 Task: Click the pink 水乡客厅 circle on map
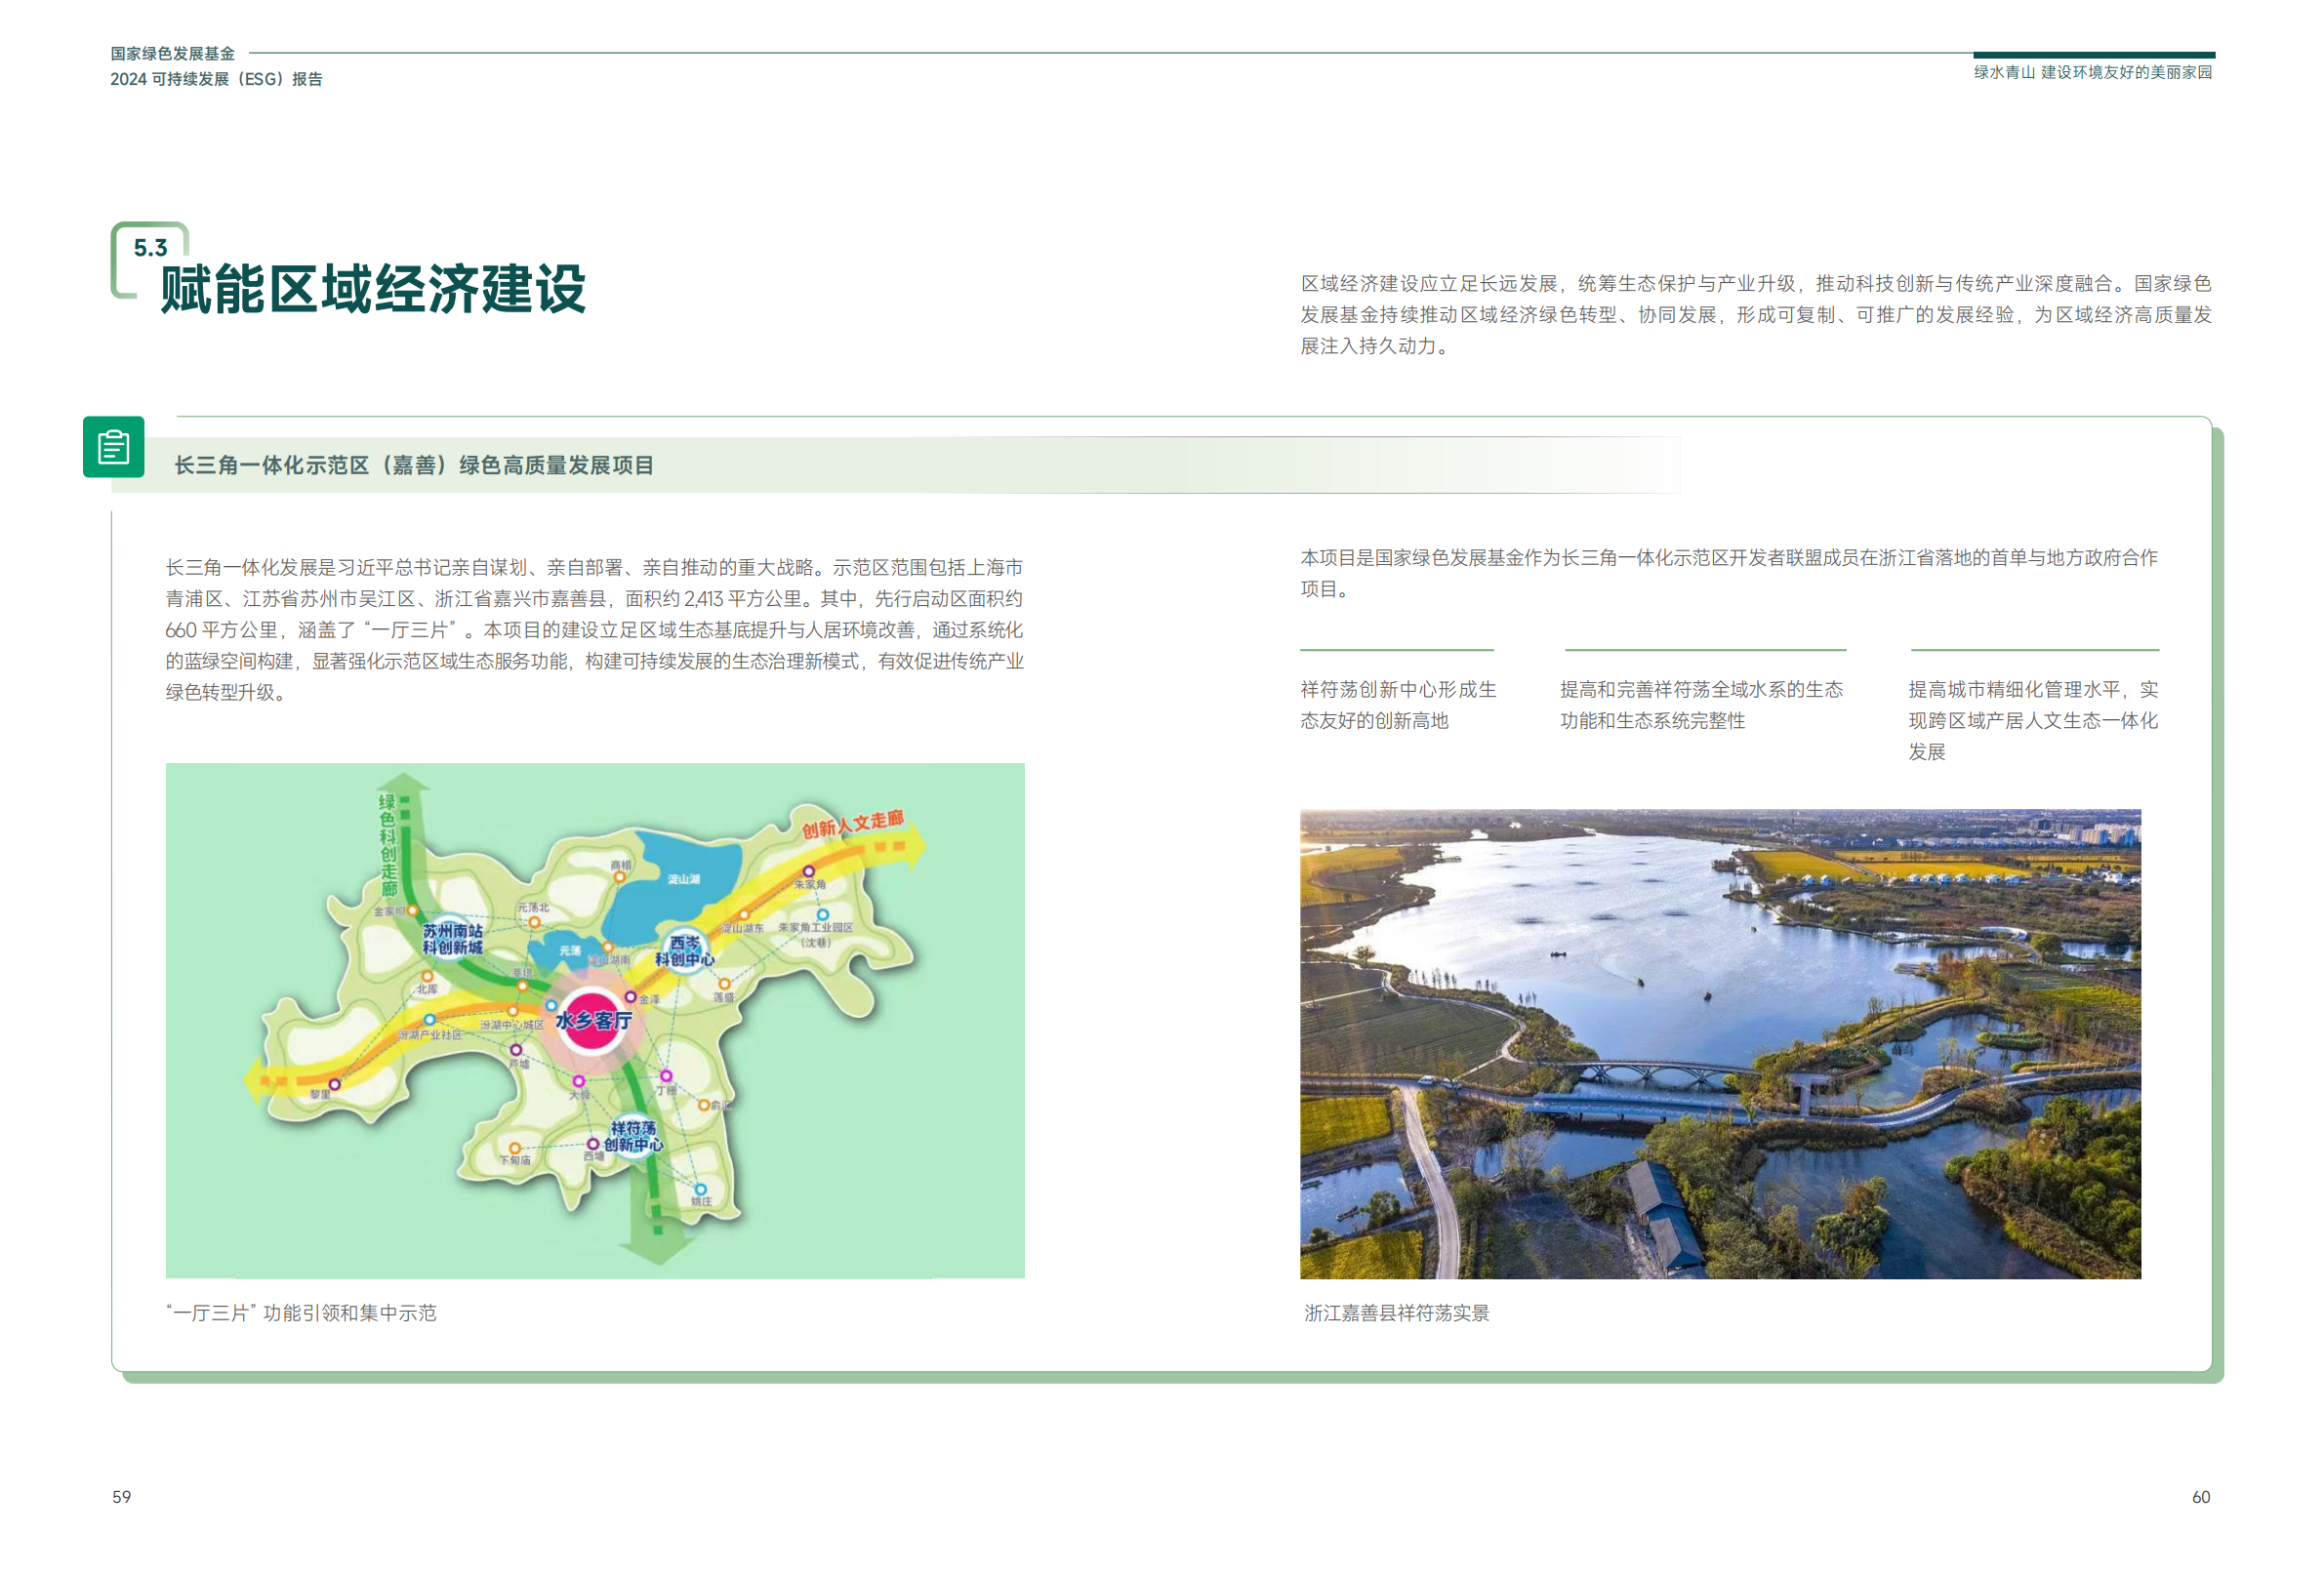(x=592, y=1020)
